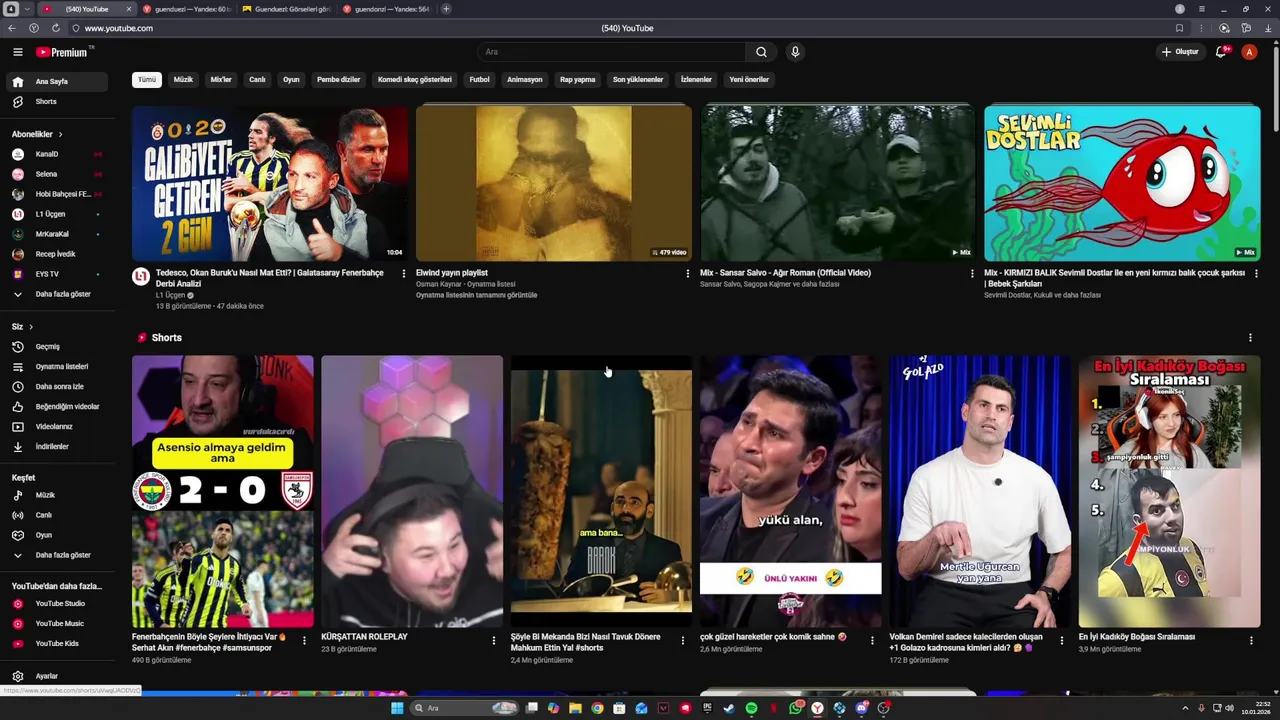This screenshot has width=1280, height=720.
Task: Click the YouTube Premium logo
Action: [x=63, y=52]
